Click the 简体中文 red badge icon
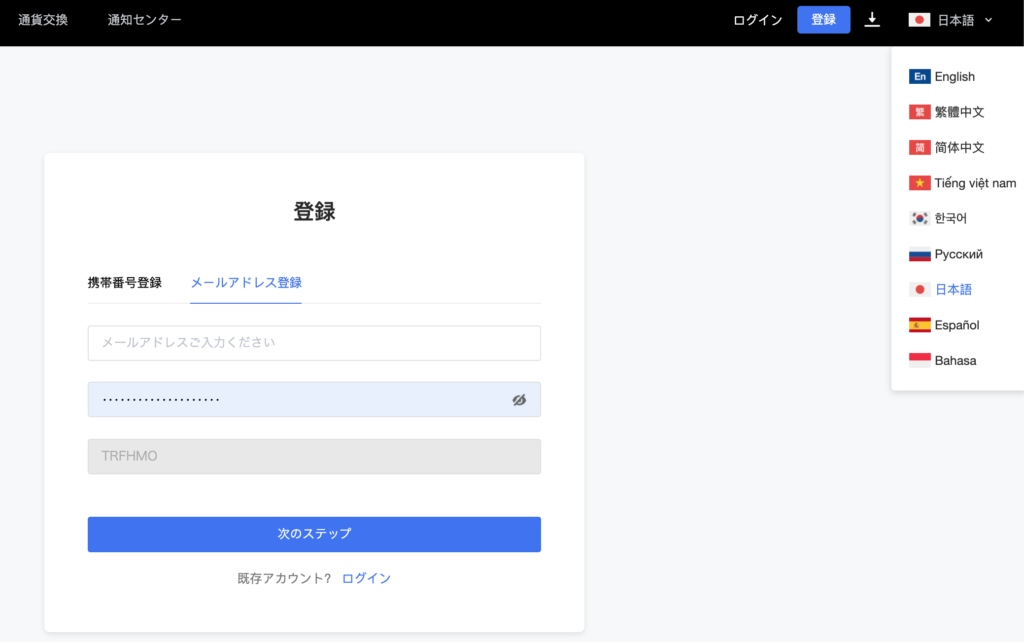The image size is (1024, 642). [920, 148]
